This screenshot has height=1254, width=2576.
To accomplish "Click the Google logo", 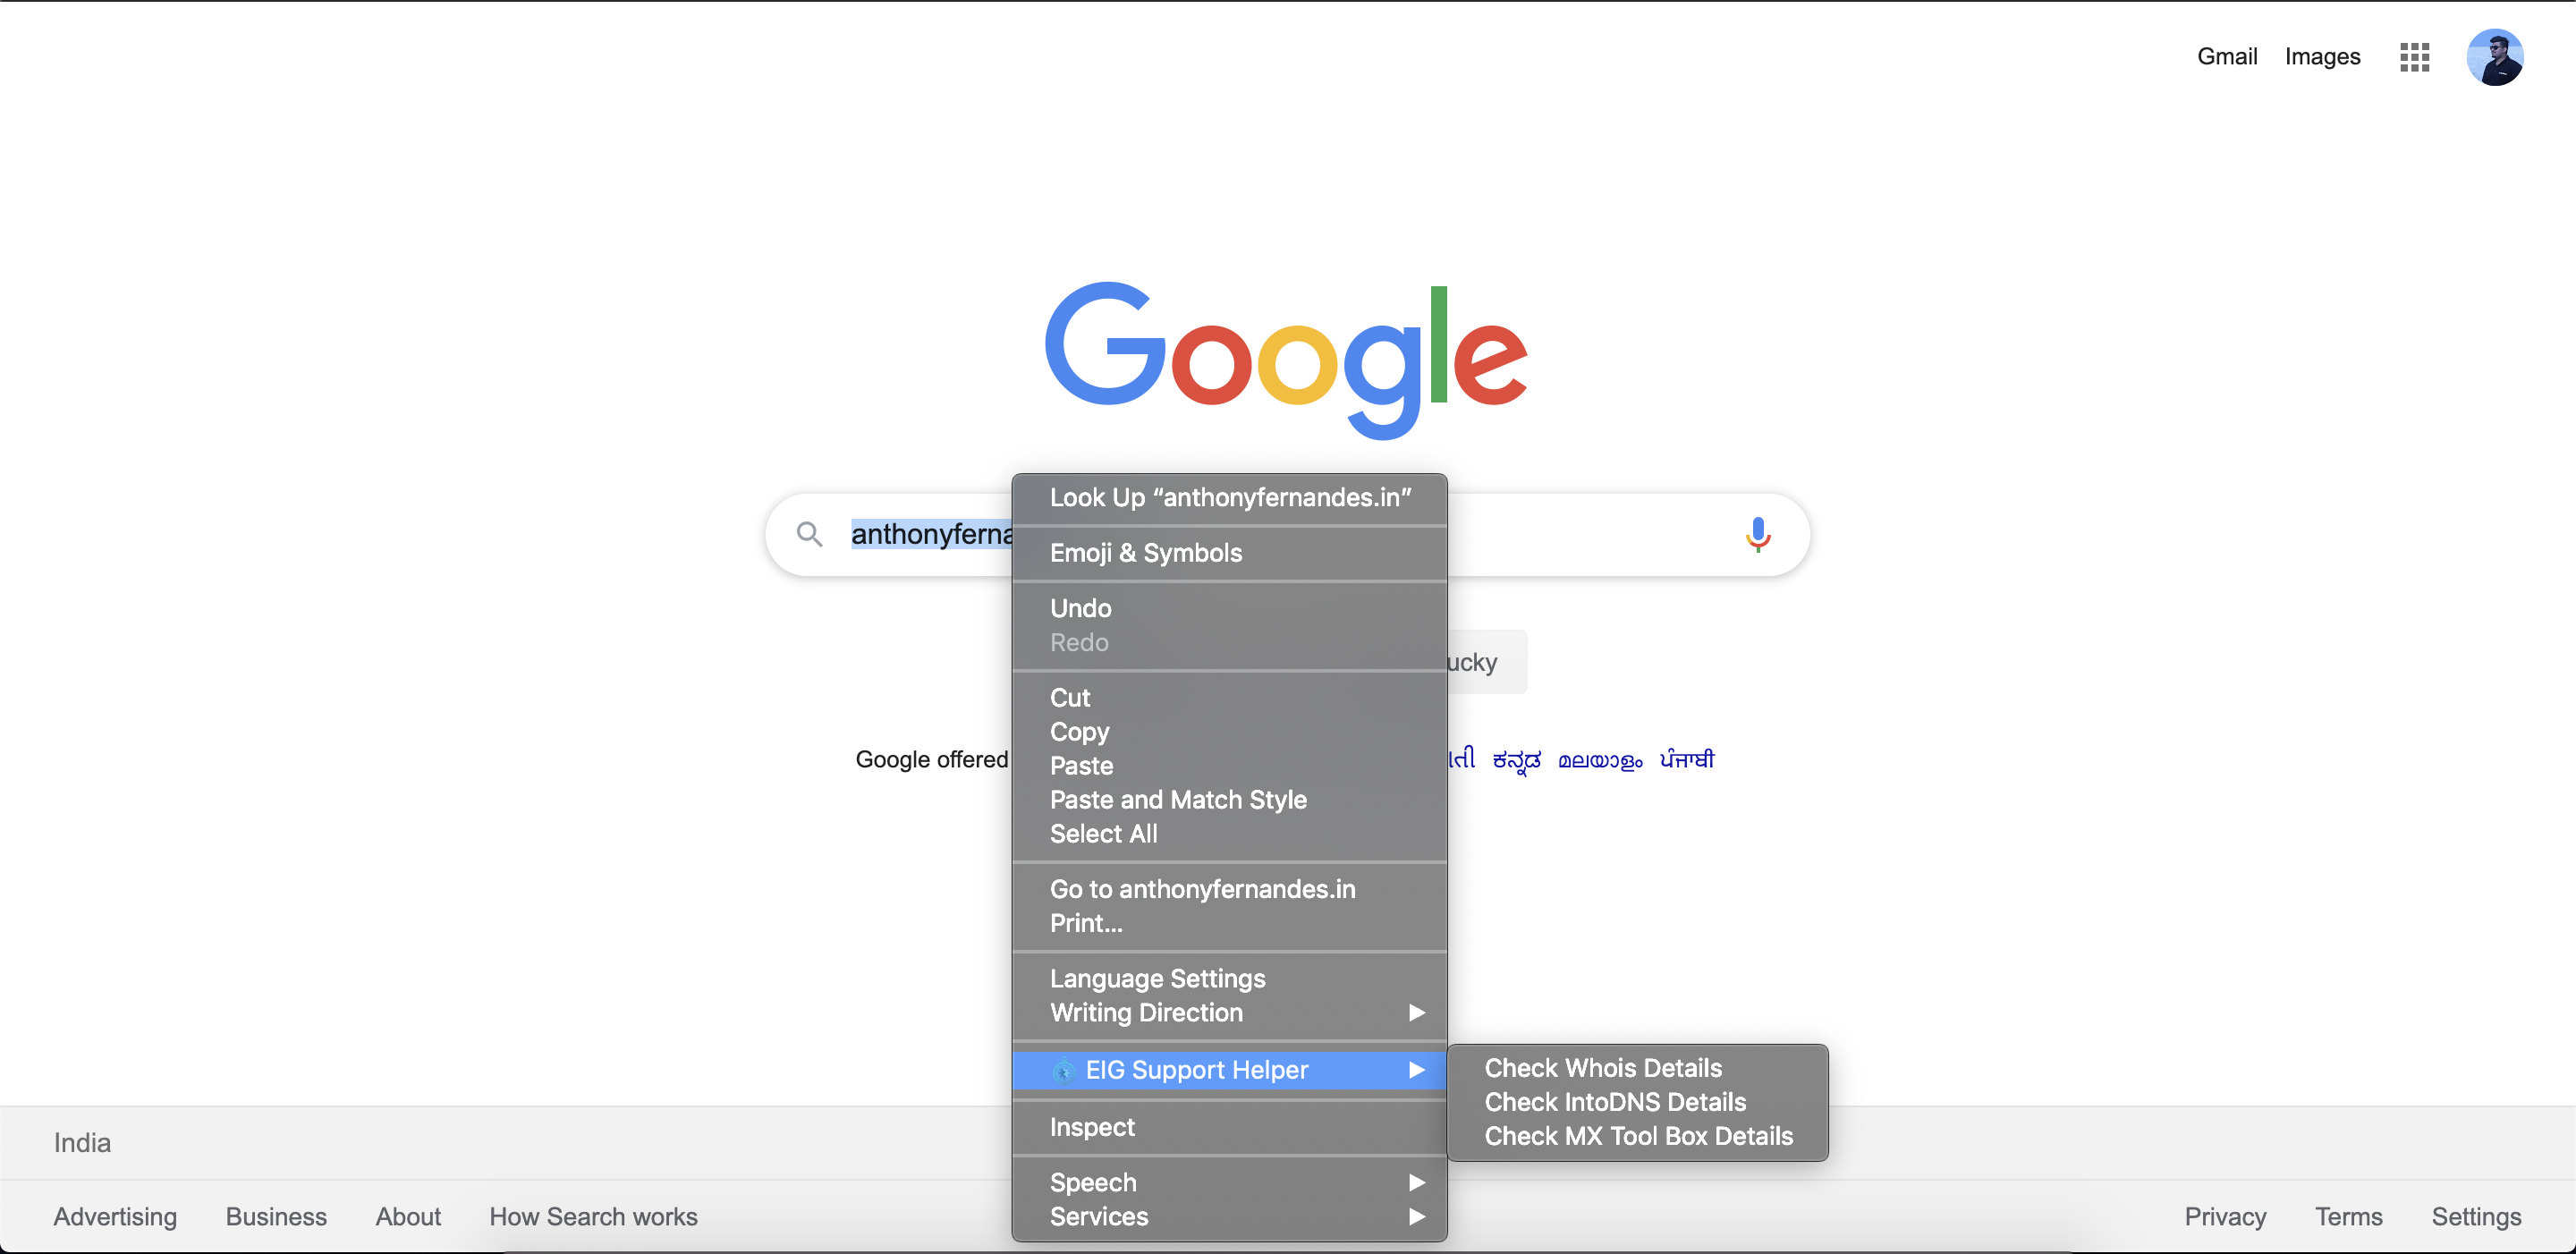I will click(1286, 360).
